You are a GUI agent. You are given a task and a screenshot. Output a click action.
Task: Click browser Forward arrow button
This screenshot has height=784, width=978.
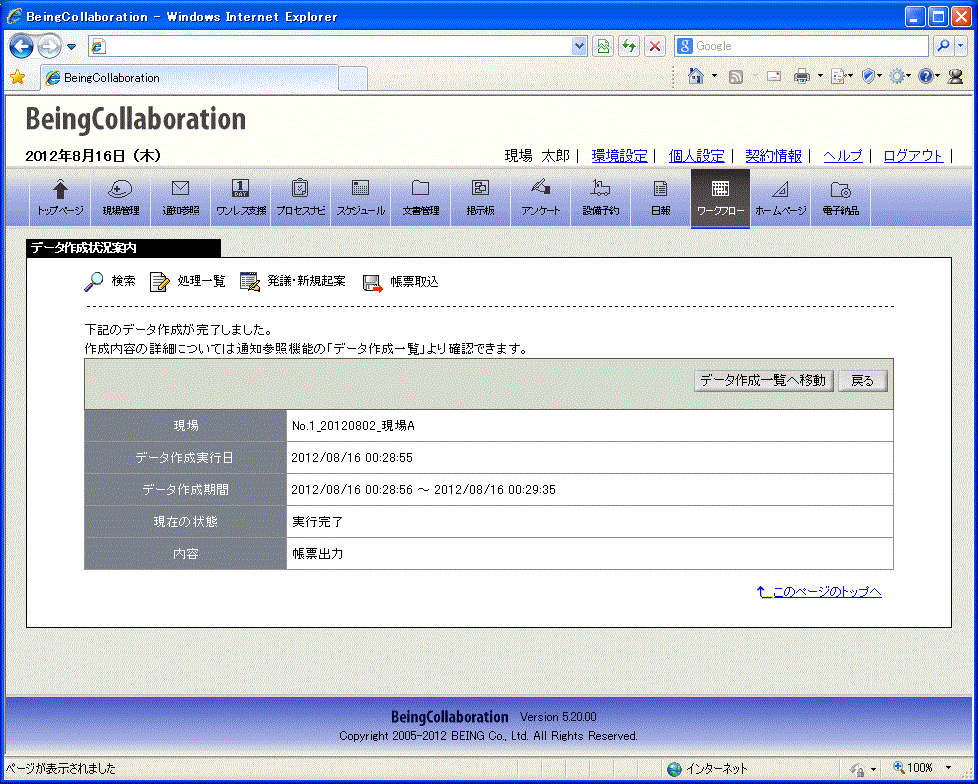(x=49, y=46)
